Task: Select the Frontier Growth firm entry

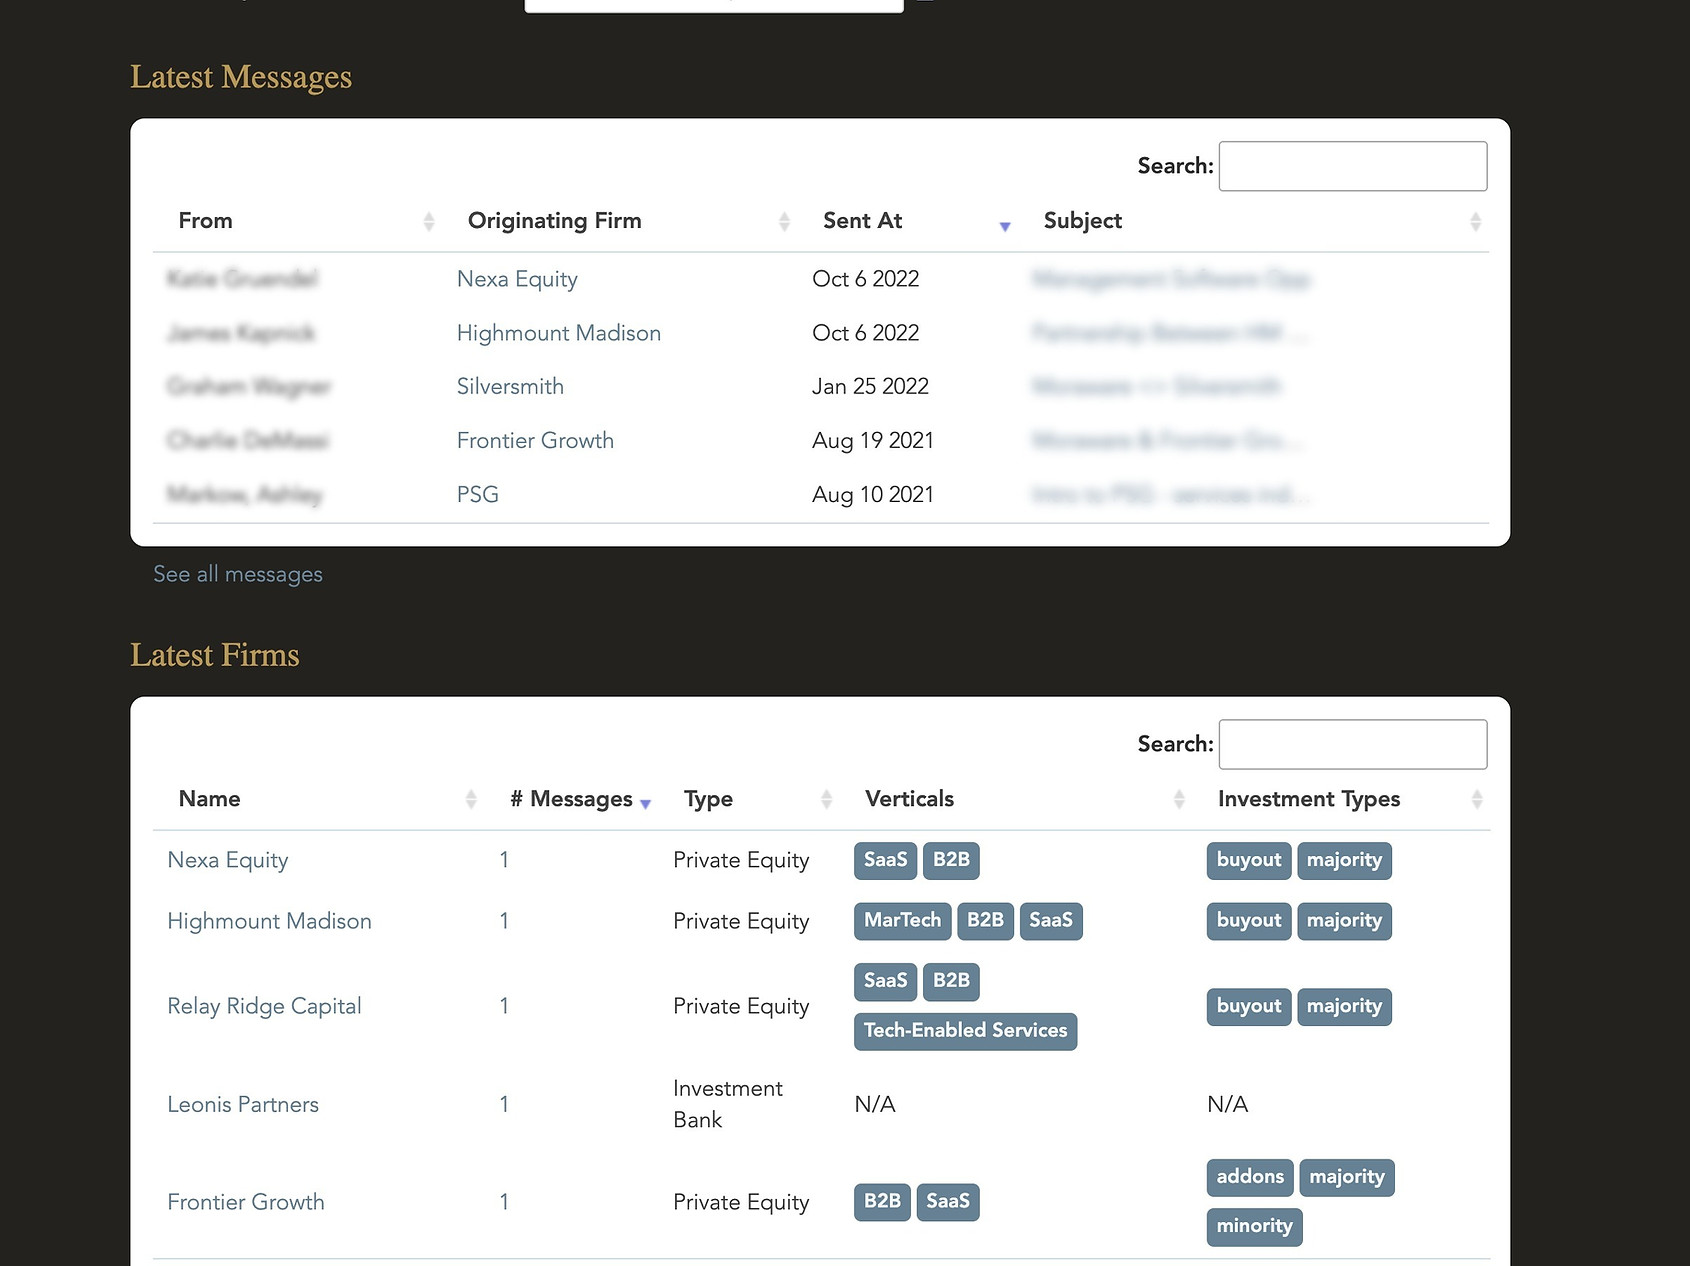Action: tap(245, 1201)
